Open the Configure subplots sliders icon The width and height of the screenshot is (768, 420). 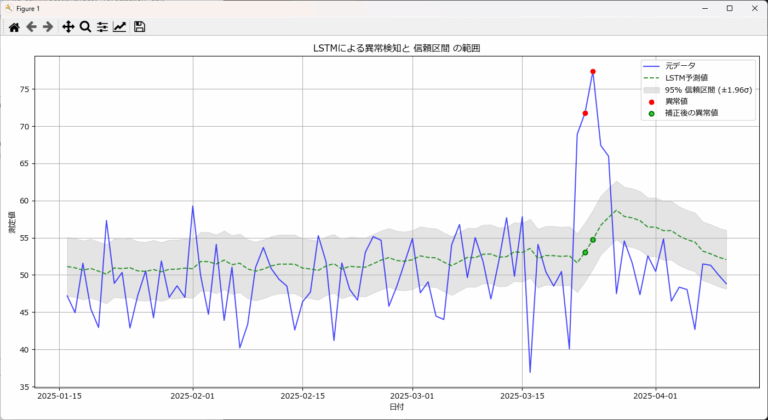(x=102, y=27)
